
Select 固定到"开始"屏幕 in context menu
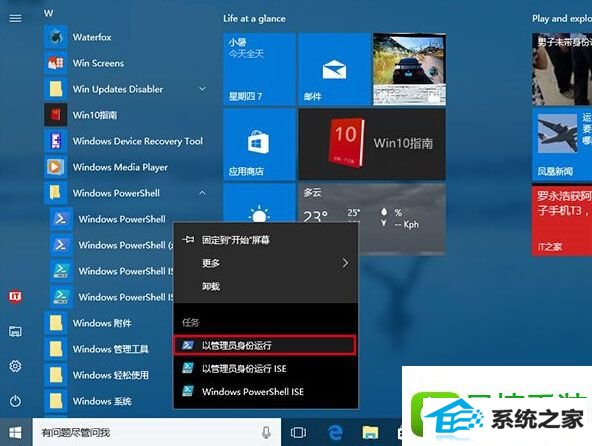[x=266, y=240]
